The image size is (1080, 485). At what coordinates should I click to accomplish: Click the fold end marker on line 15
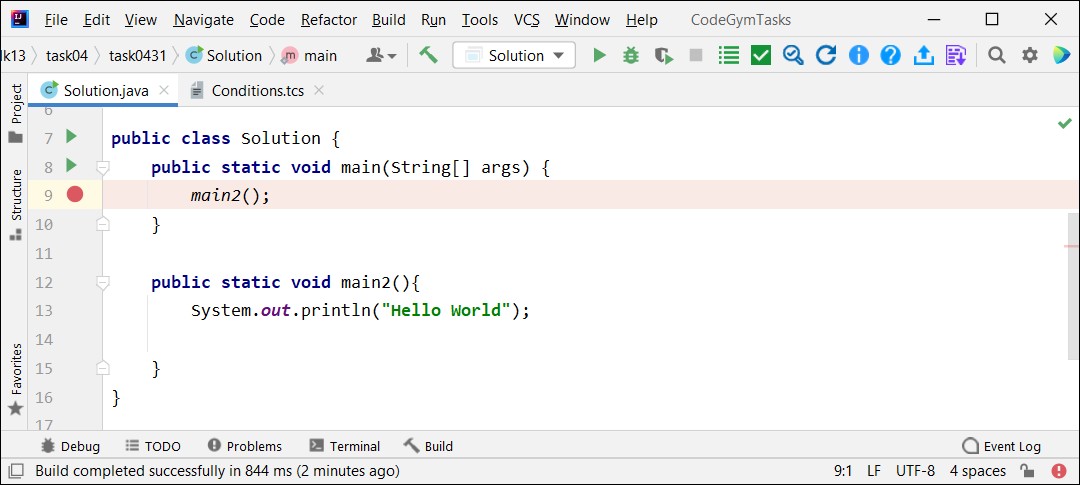pos(103,369)
